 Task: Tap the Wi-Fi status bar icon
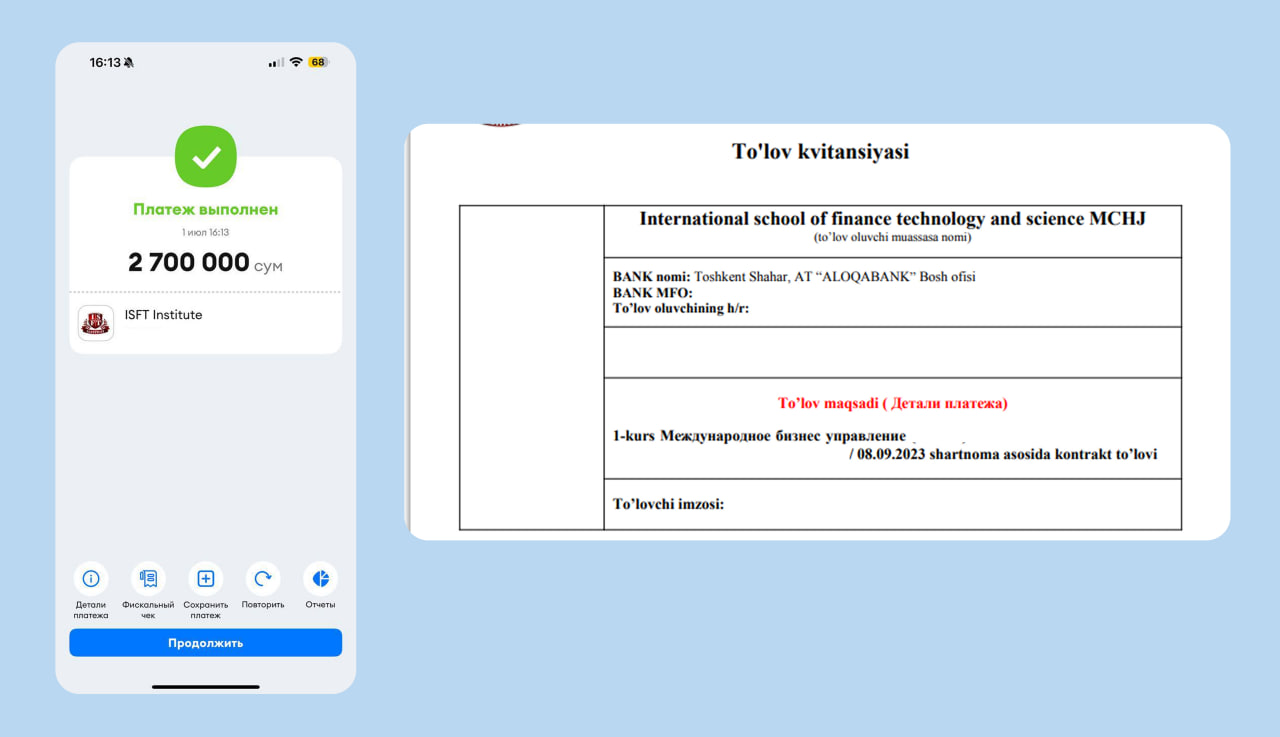[x=296, y=62]
